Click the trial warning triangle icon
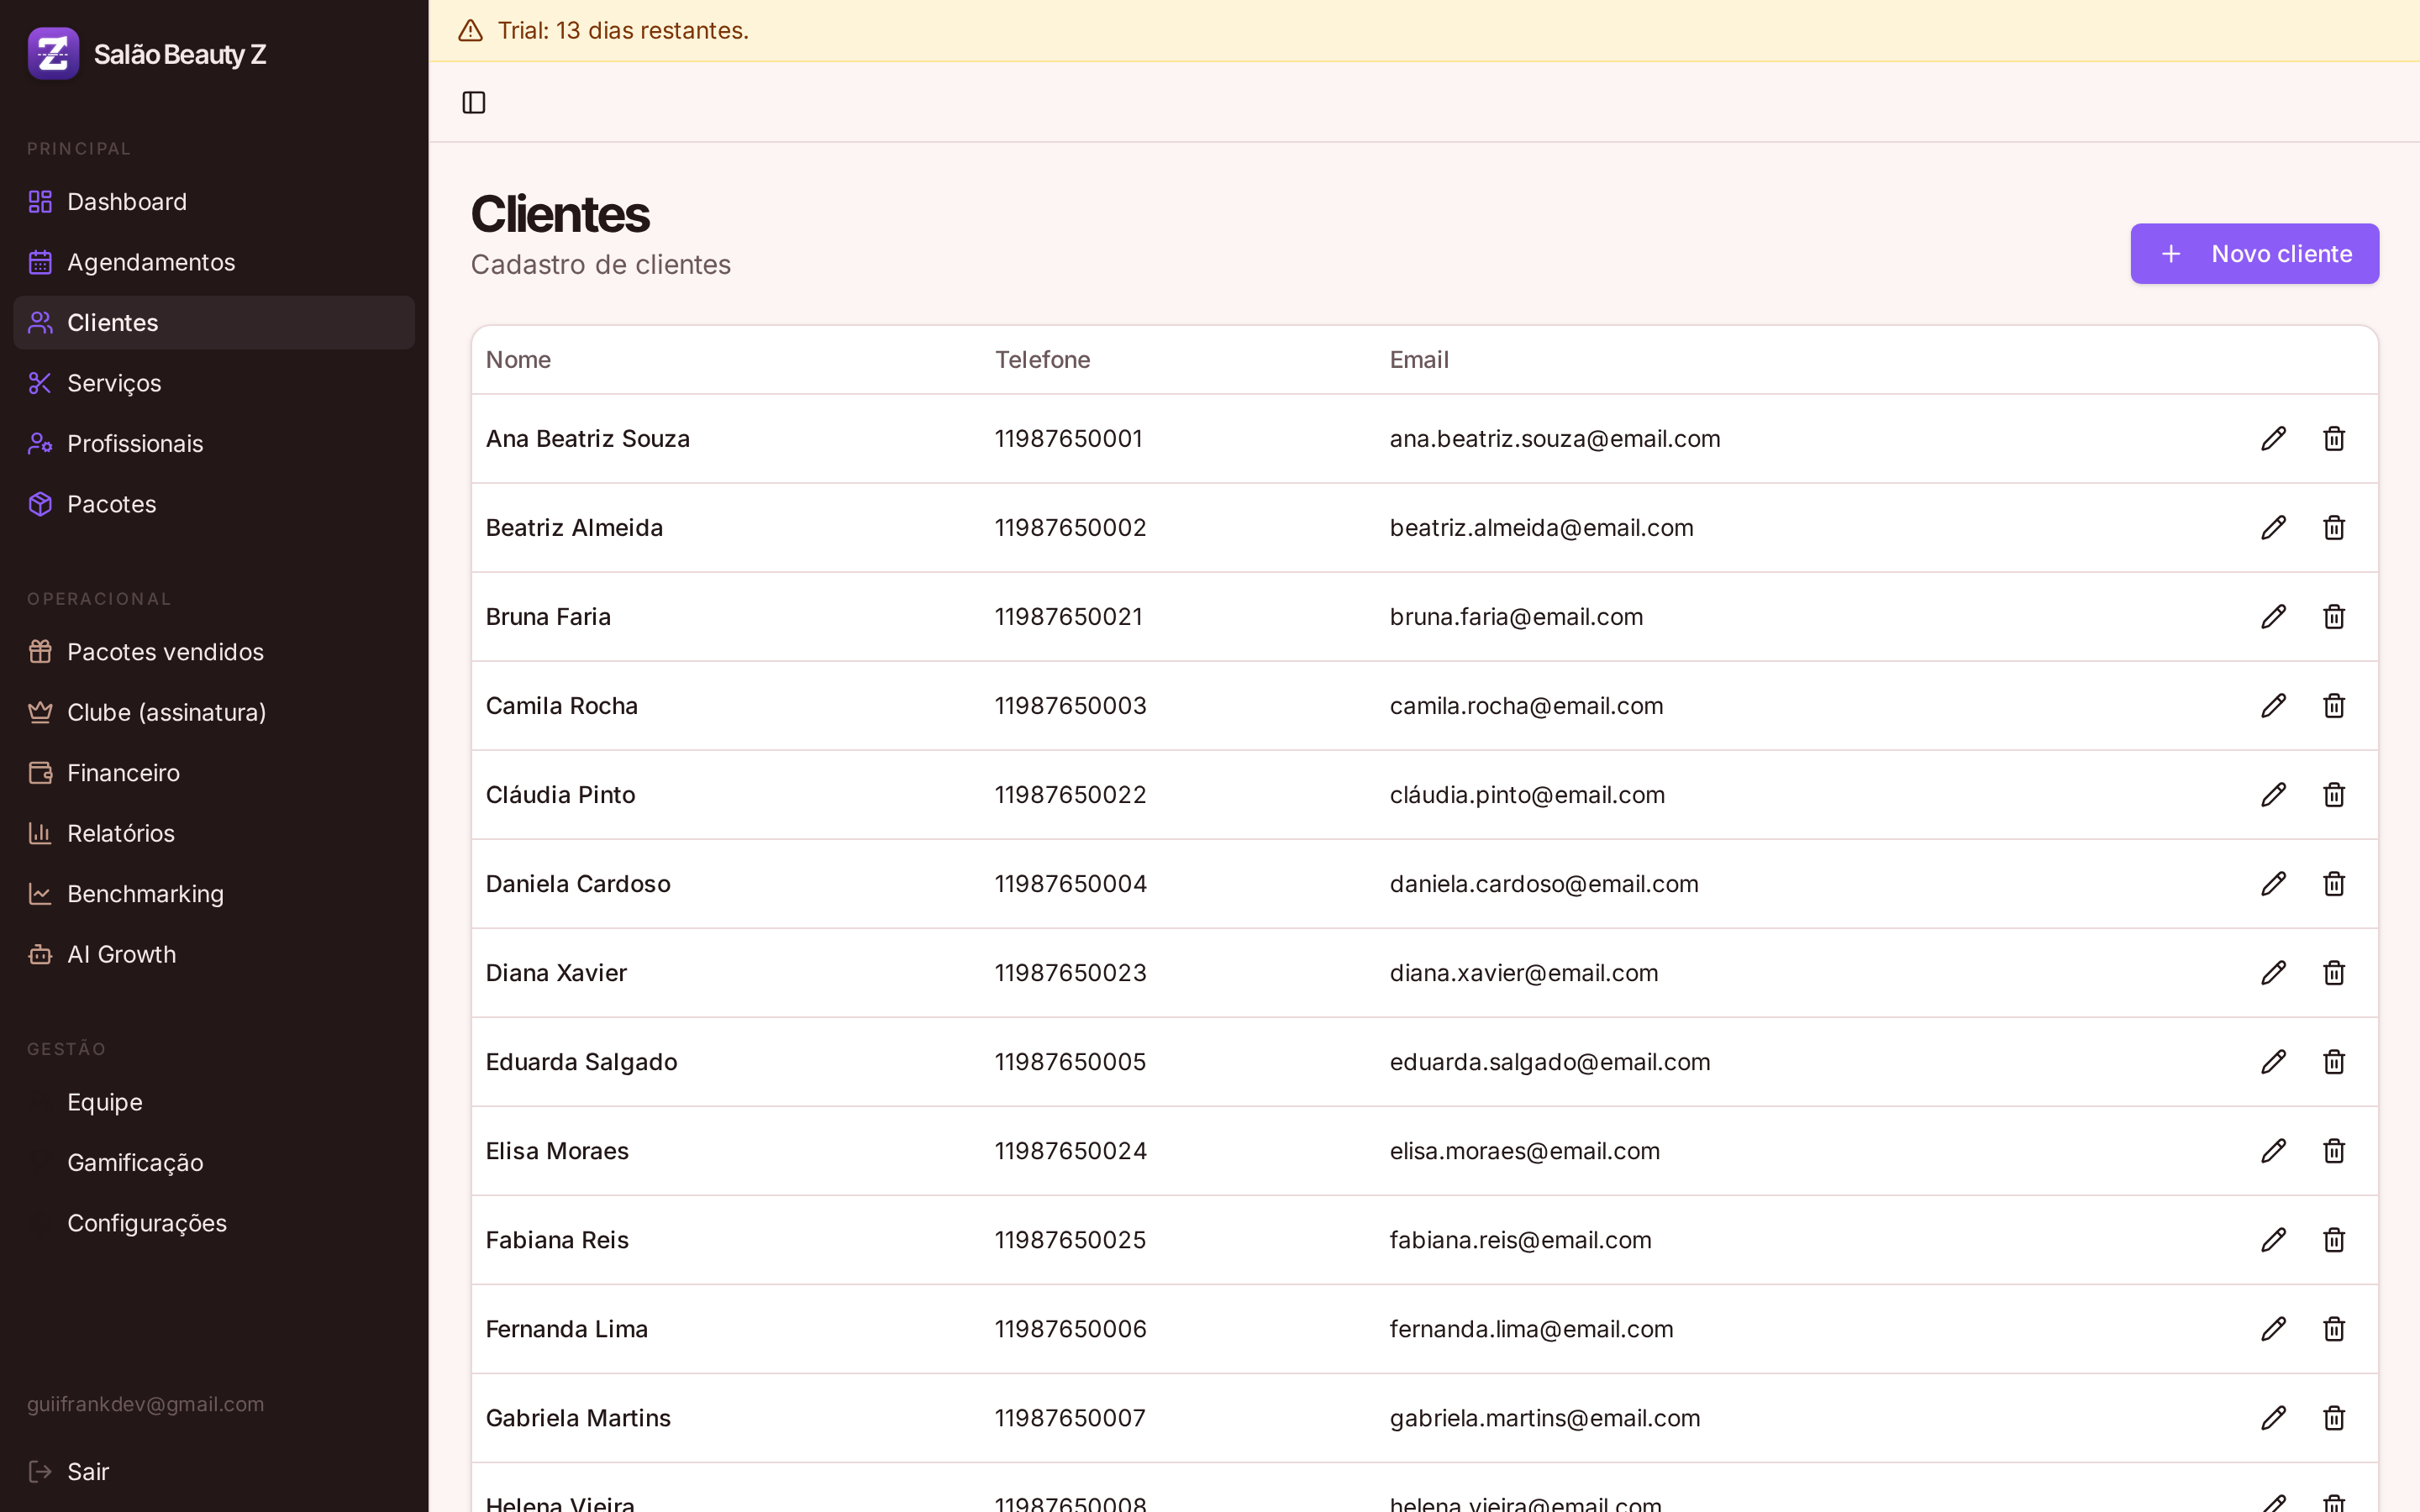 point(470,31)
